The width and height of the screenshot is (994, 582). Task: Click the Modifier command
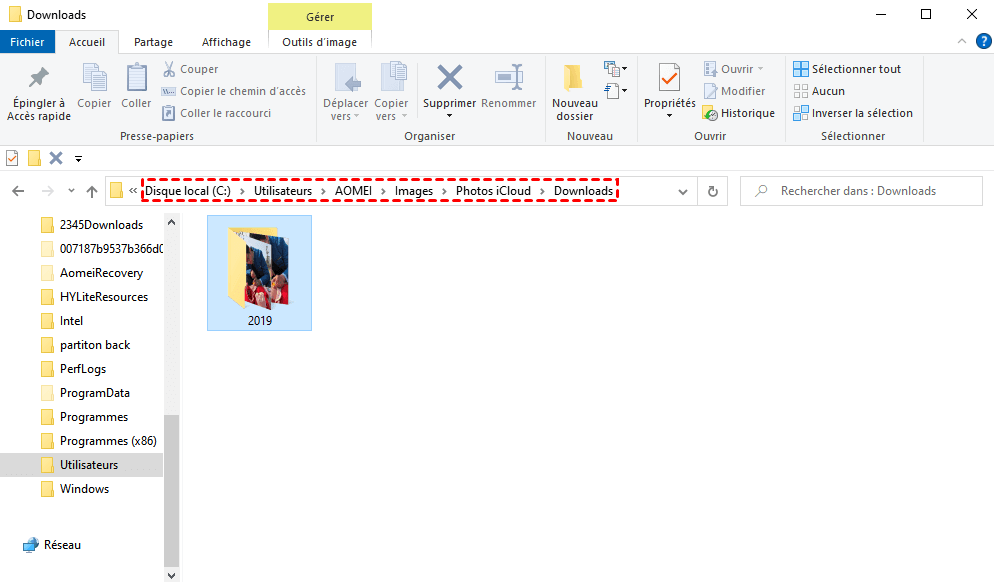point(736,90)
